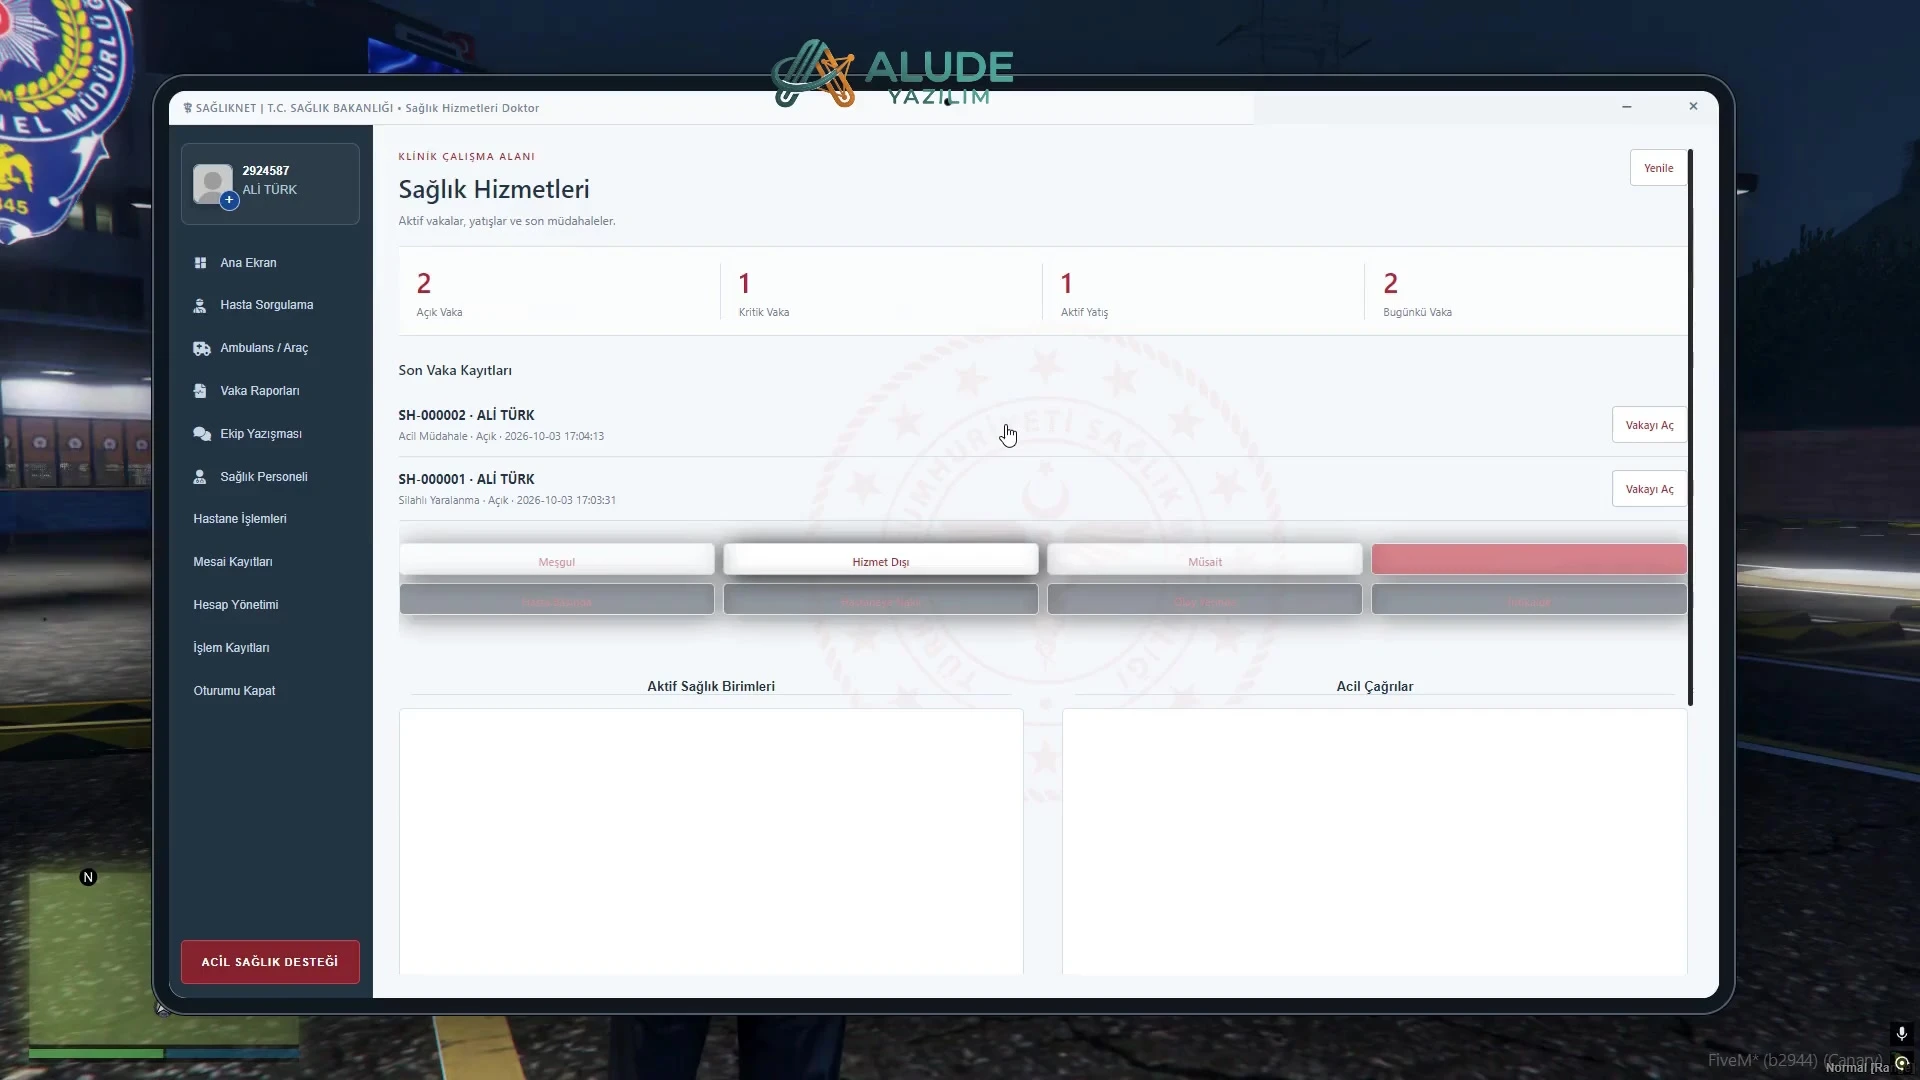1920x1080 pixels.
Task: Set status to Meşgul
Action: click(557, 561)
